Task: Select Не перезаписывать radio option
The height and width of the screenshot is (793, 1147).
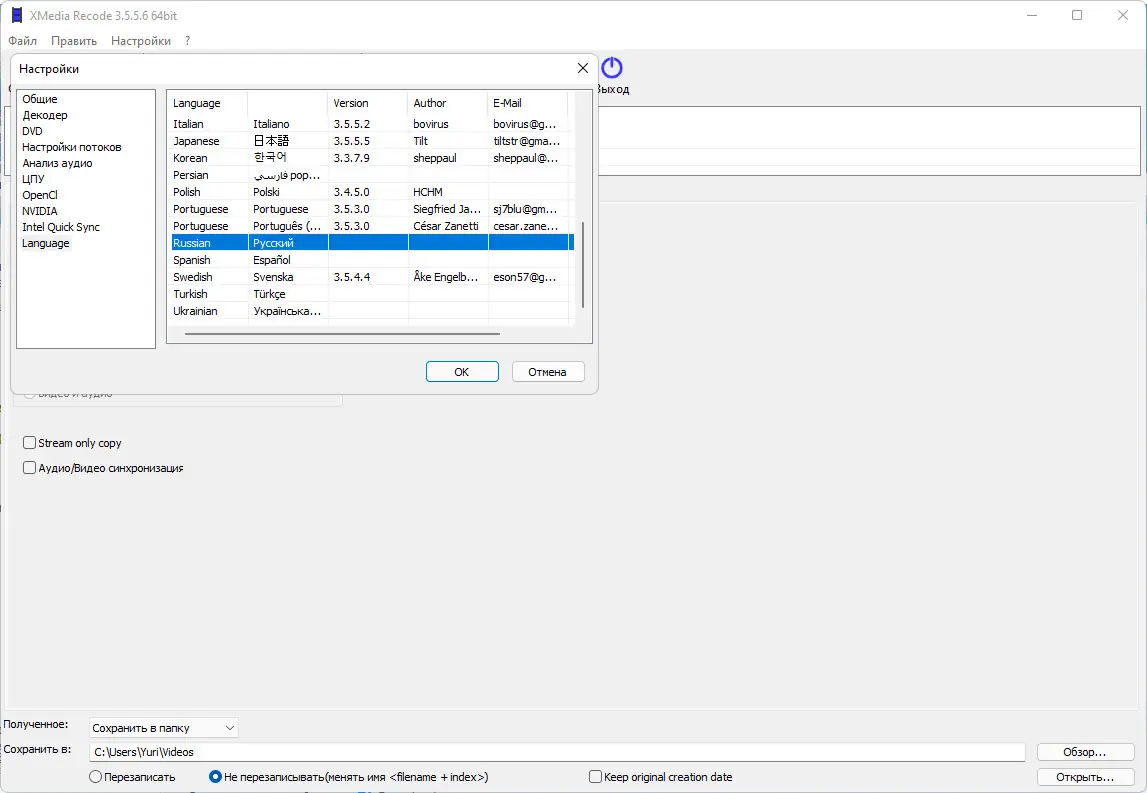Action: tap(215, 777)
